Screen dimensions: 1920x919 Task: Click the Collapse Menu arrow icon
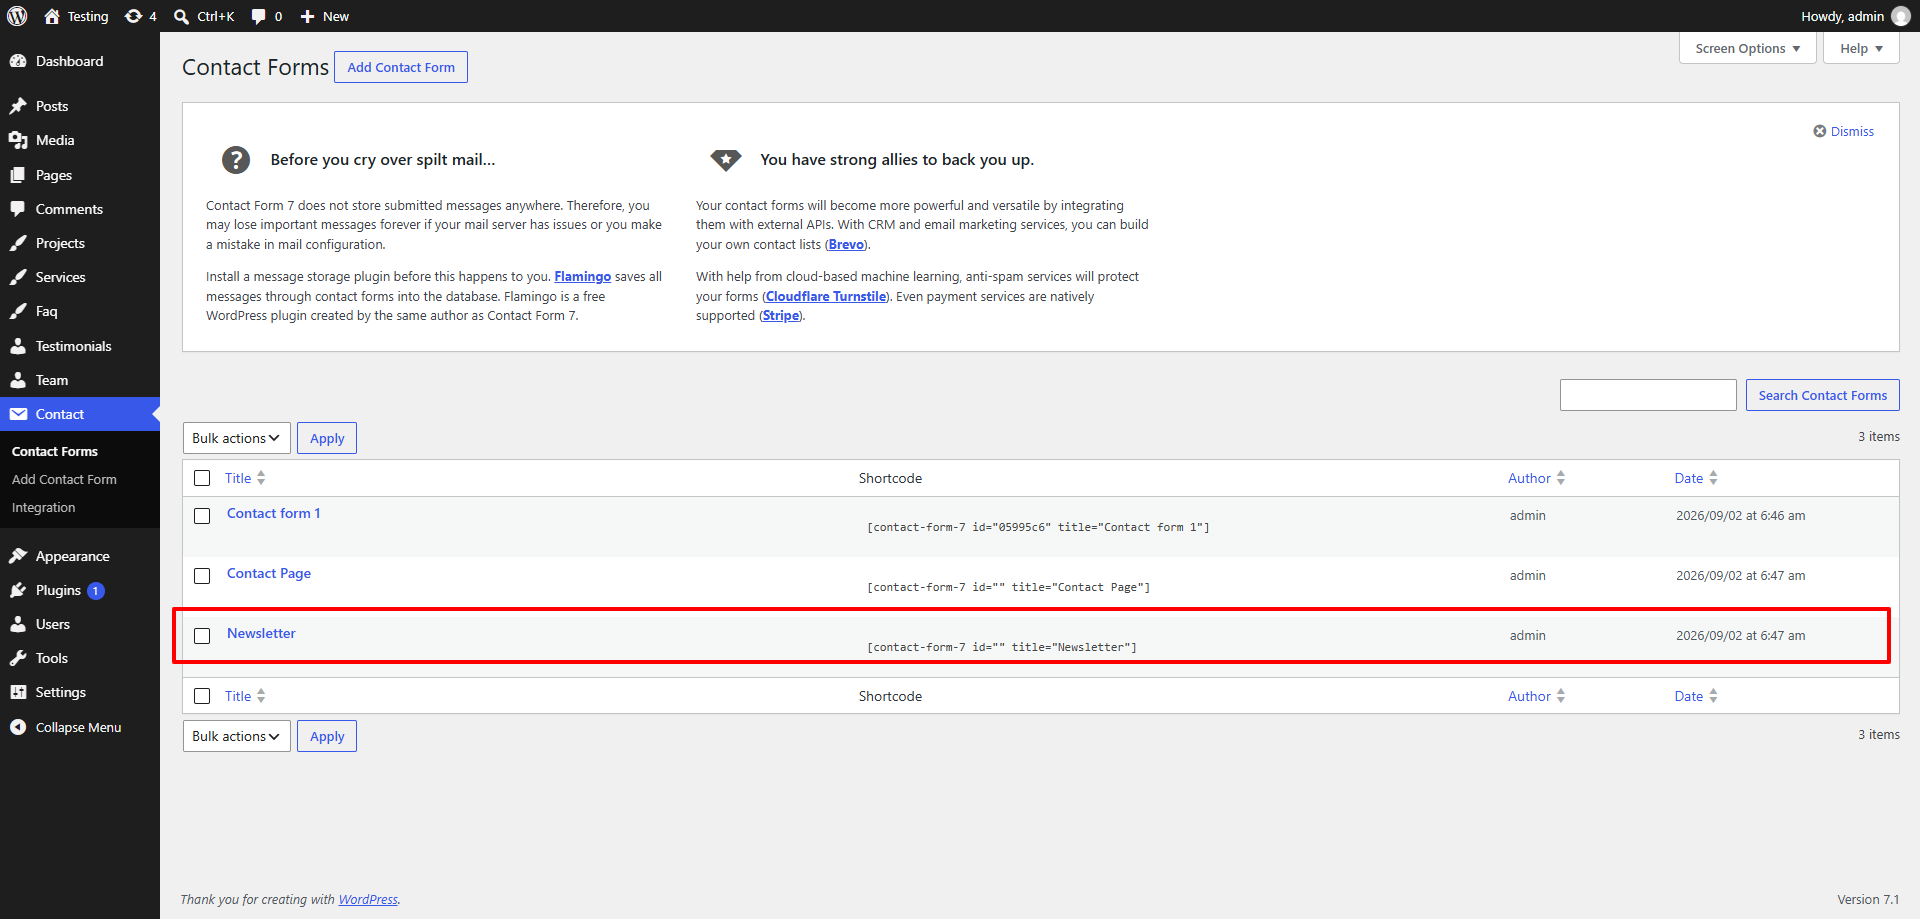18,727
